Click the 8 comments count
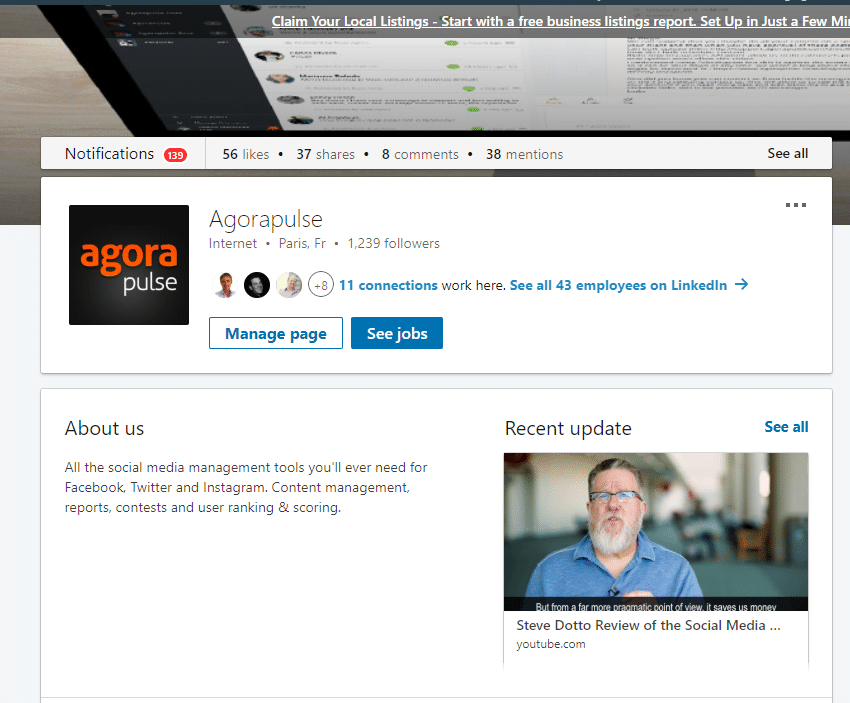The height and width of the screenshot is (703, 850). [x=420, y=154]
